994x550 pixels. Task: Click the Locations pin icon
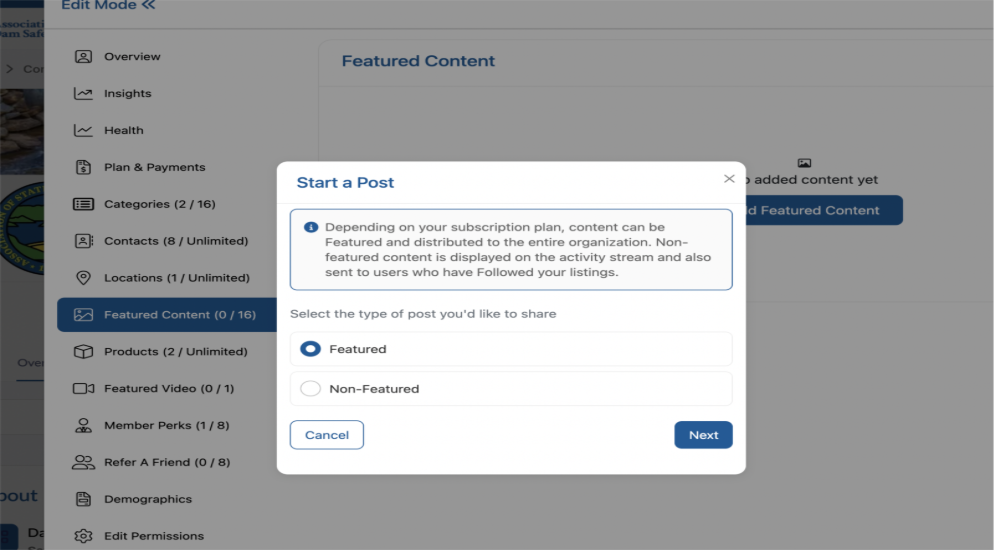[84, 278]
